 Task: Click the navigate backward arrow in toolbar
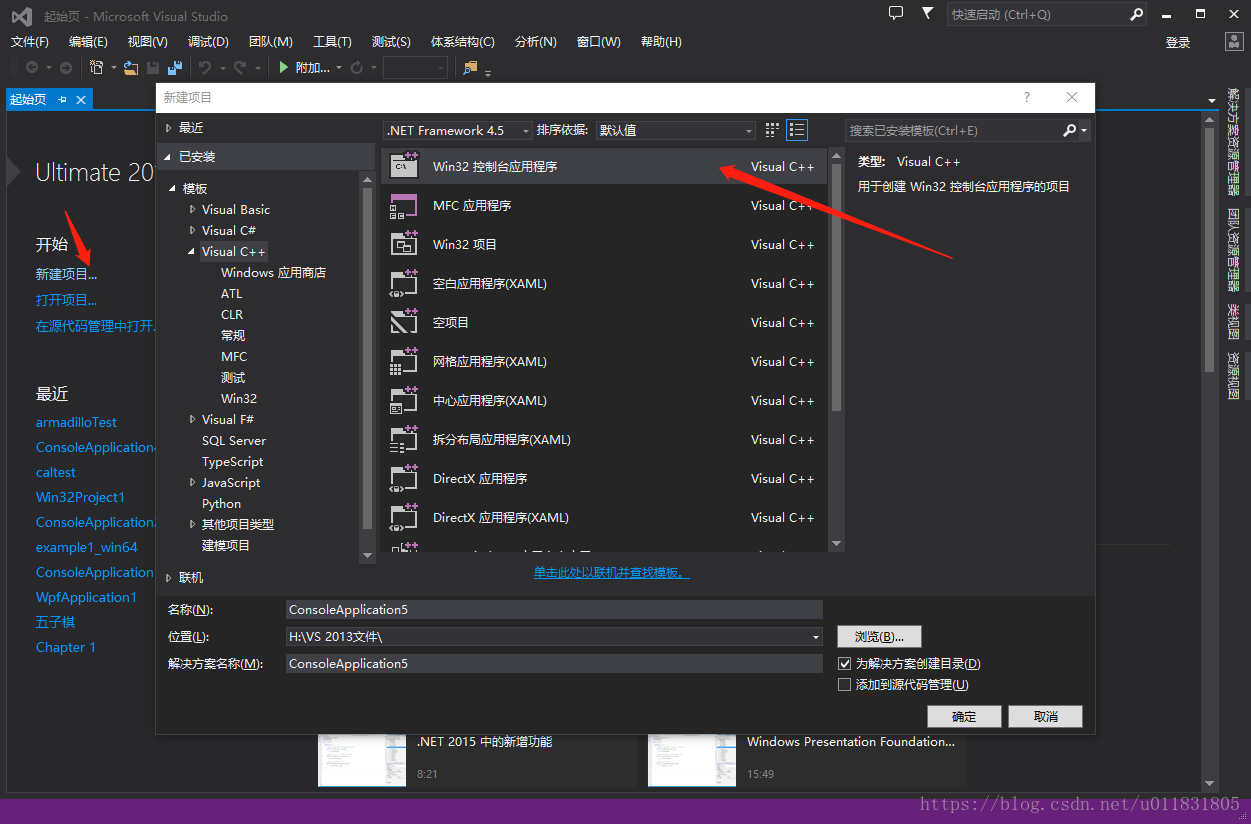tap(32, 67)
